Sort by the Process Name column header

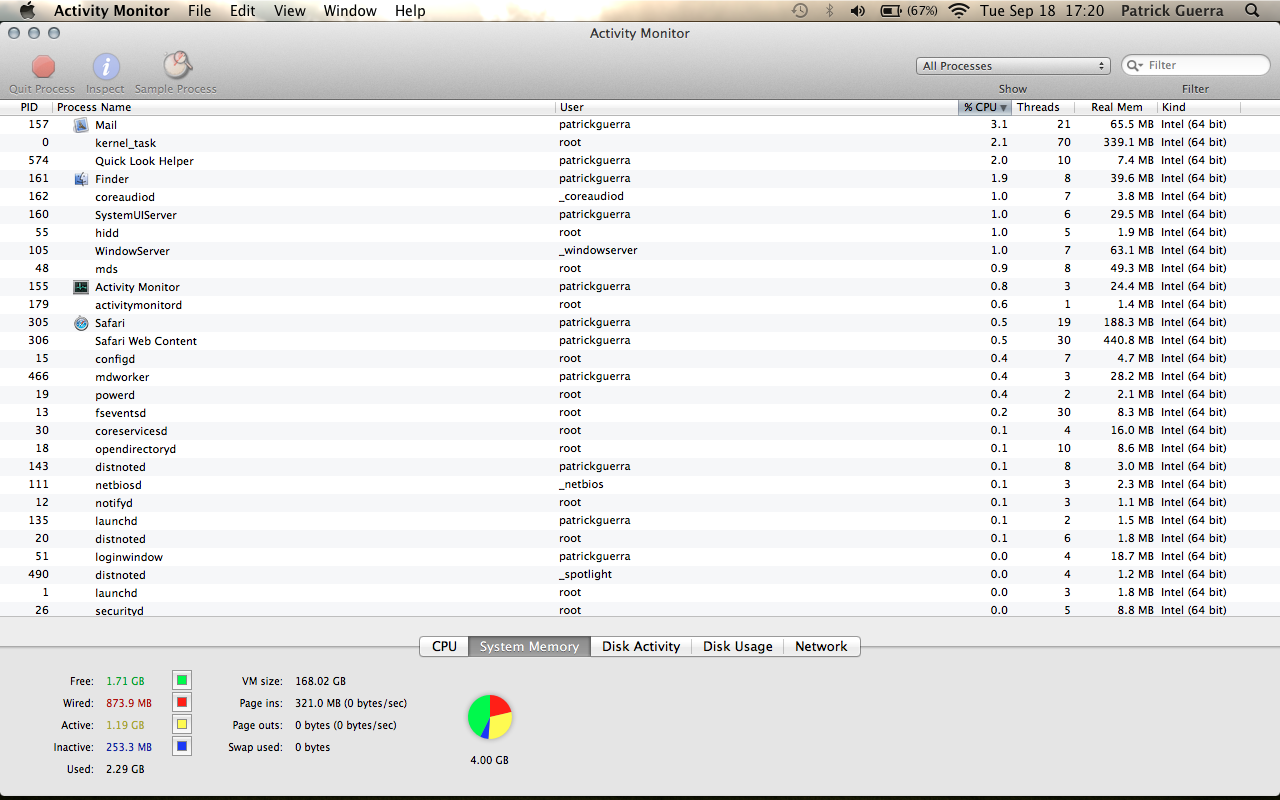click(304, 107)
